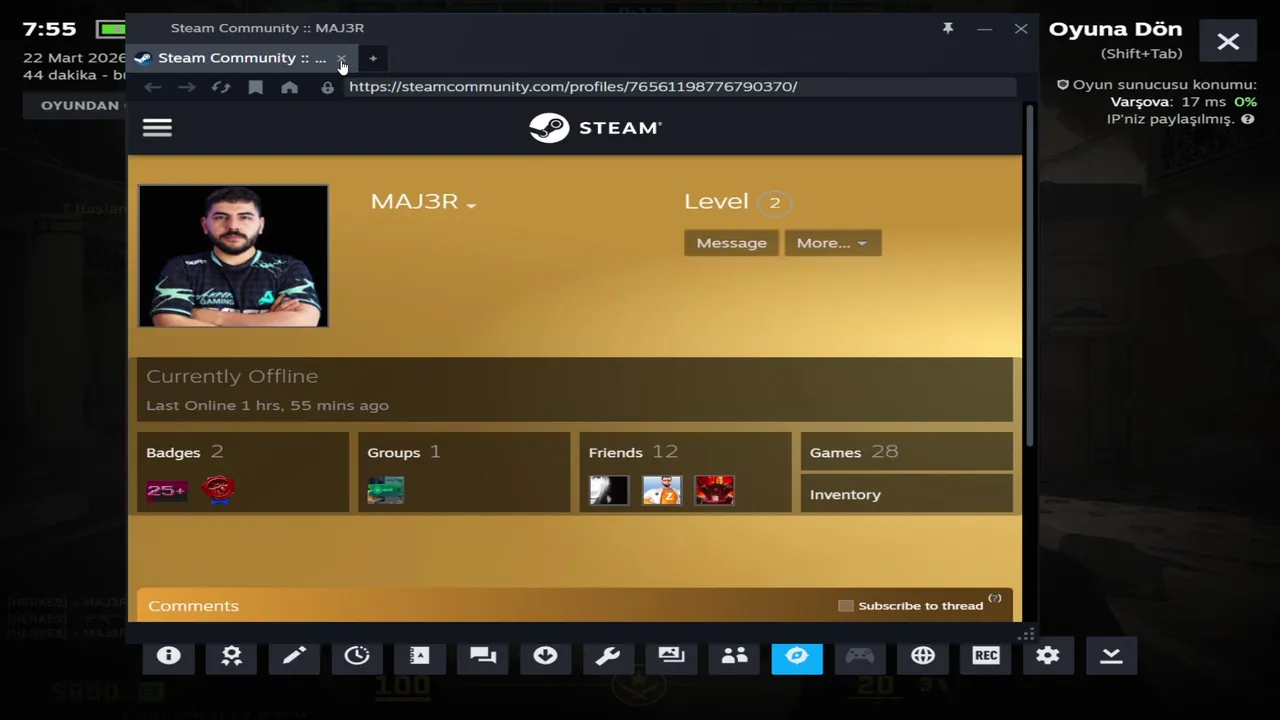The width and height of the screenshot is (1280, 720).
Task: Open the downloads arrow icon
Action: tap(545, 655)
